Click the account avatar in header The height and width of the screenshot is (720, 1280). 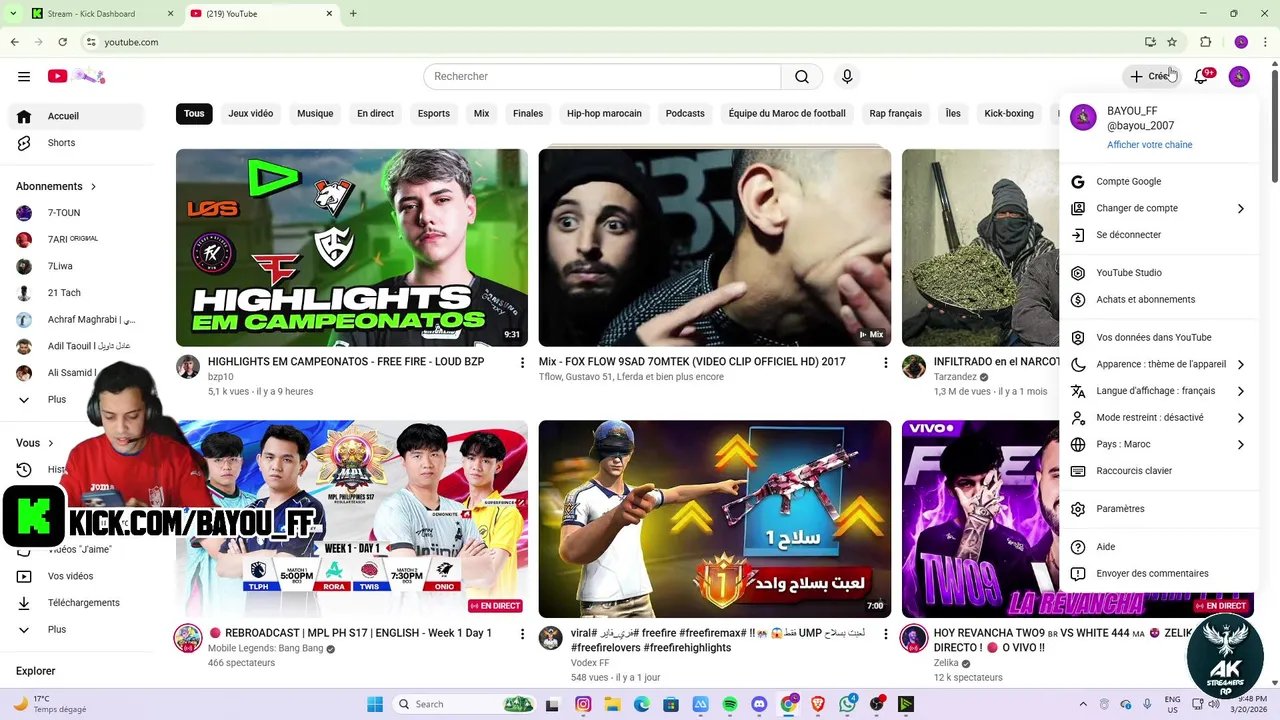[x=1239, y=76]
